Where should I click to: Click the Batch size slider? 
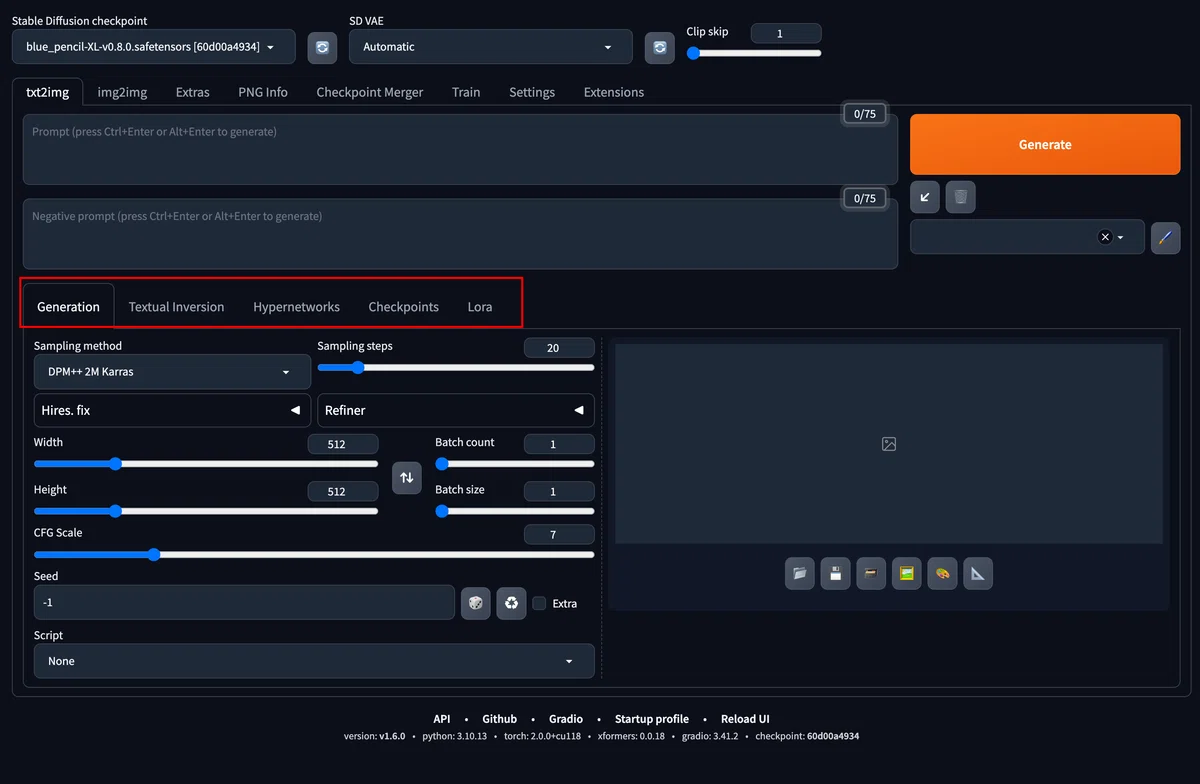coord(515,511)
